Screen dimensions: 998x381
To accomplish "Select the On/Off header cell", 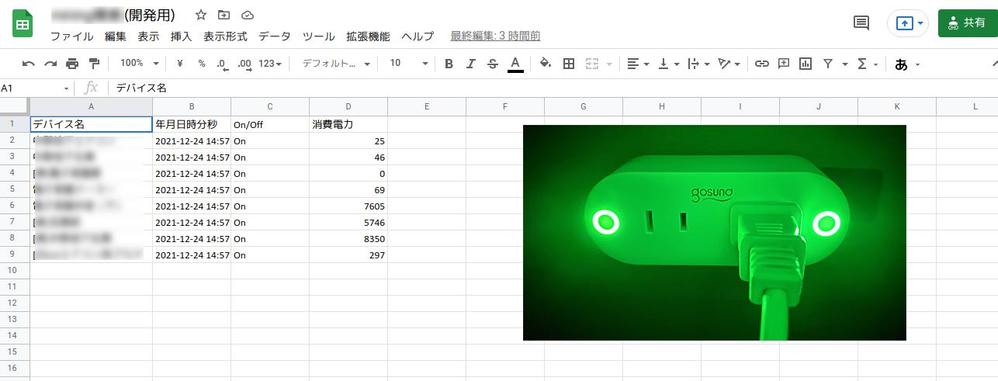I will (x=270, y=124).
